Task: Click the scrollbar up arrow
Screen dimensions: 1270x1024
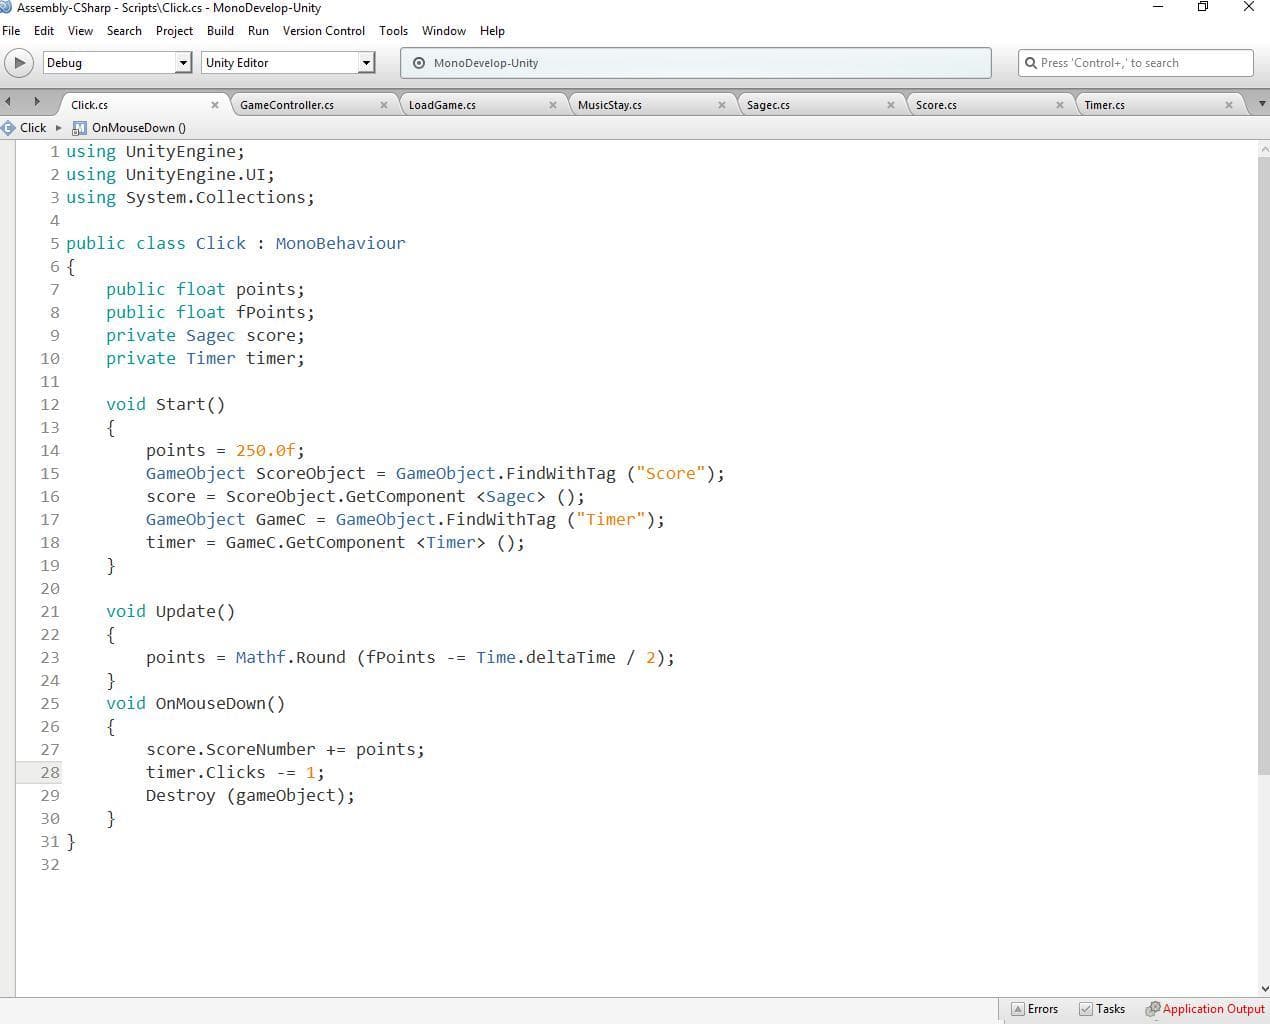Action: tap(1263, 148)
